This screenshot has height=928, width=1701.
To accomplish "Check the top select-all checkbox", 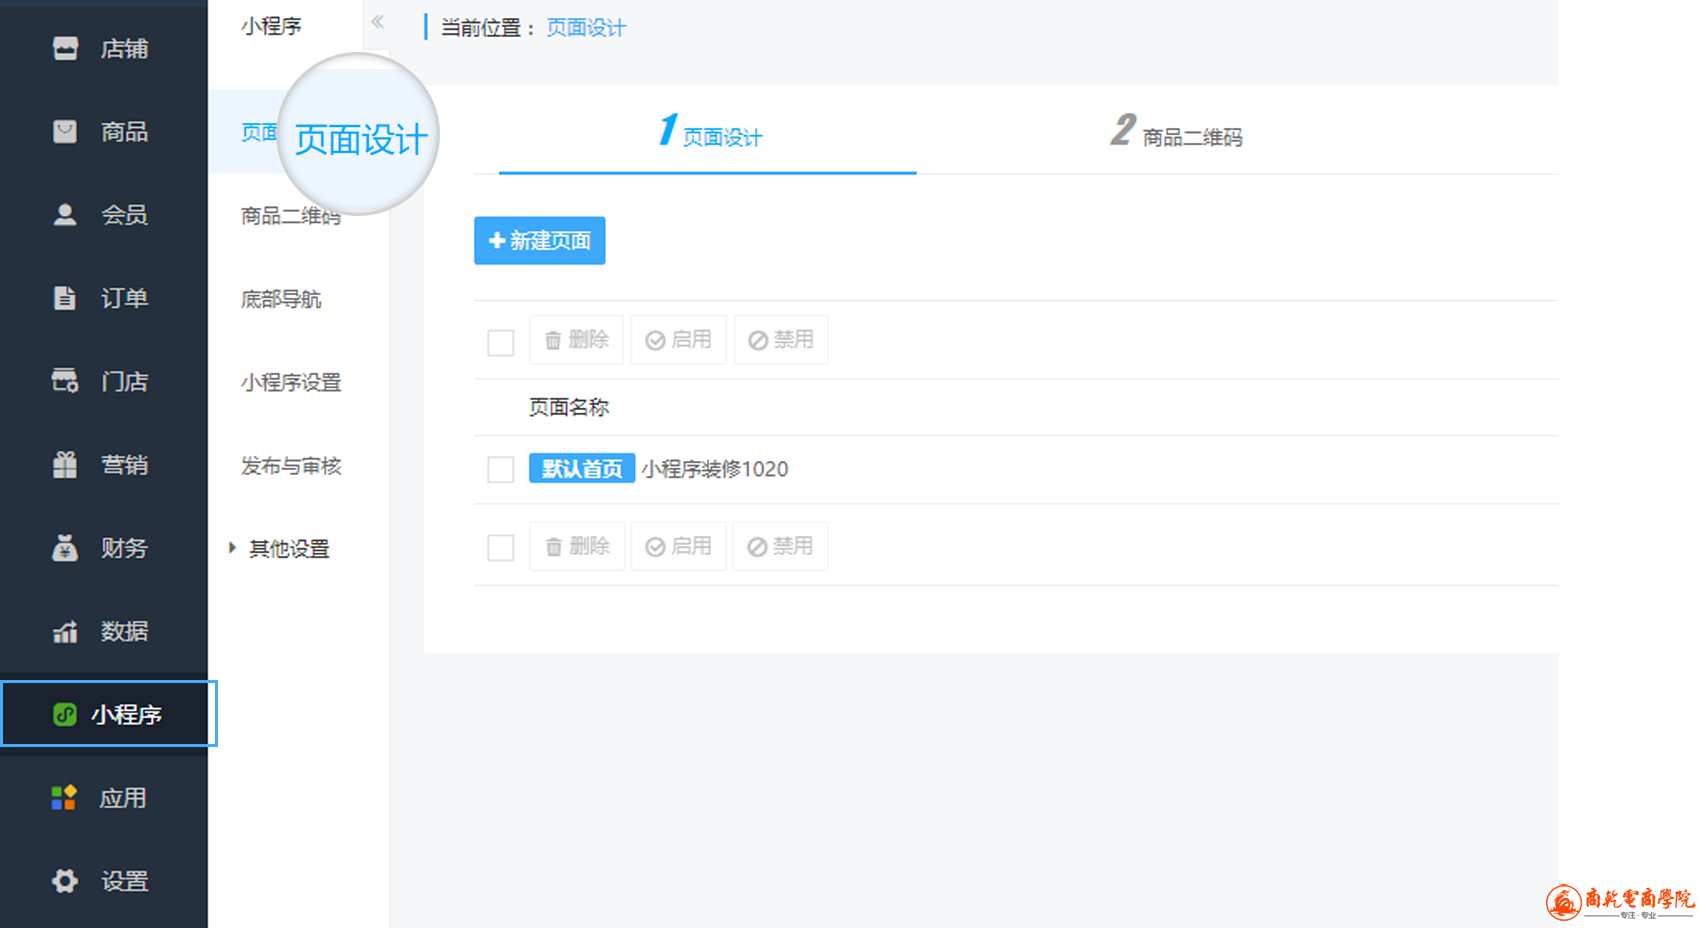I will click(x=500, y=343).
